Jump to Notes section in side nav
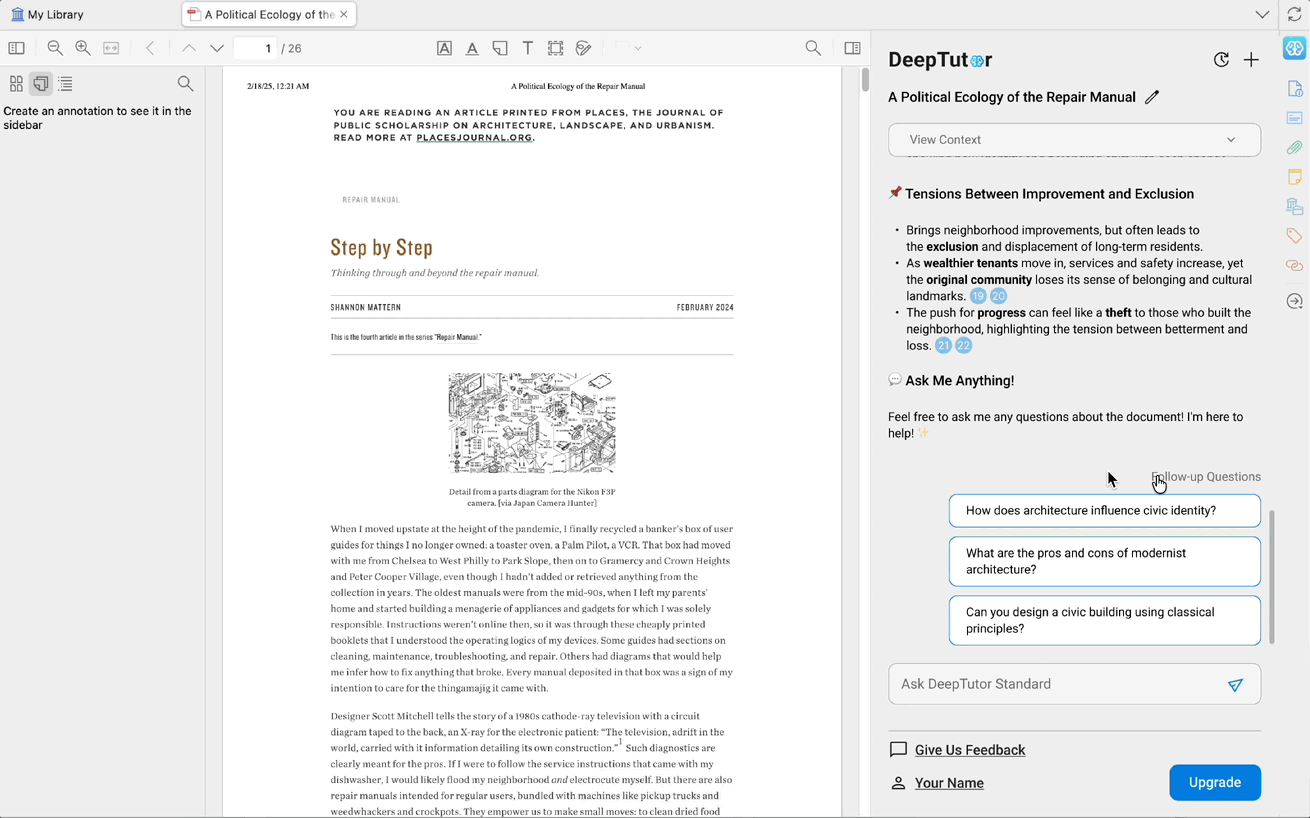The width and height of the screenshot is (1310, 818). 1295,177
